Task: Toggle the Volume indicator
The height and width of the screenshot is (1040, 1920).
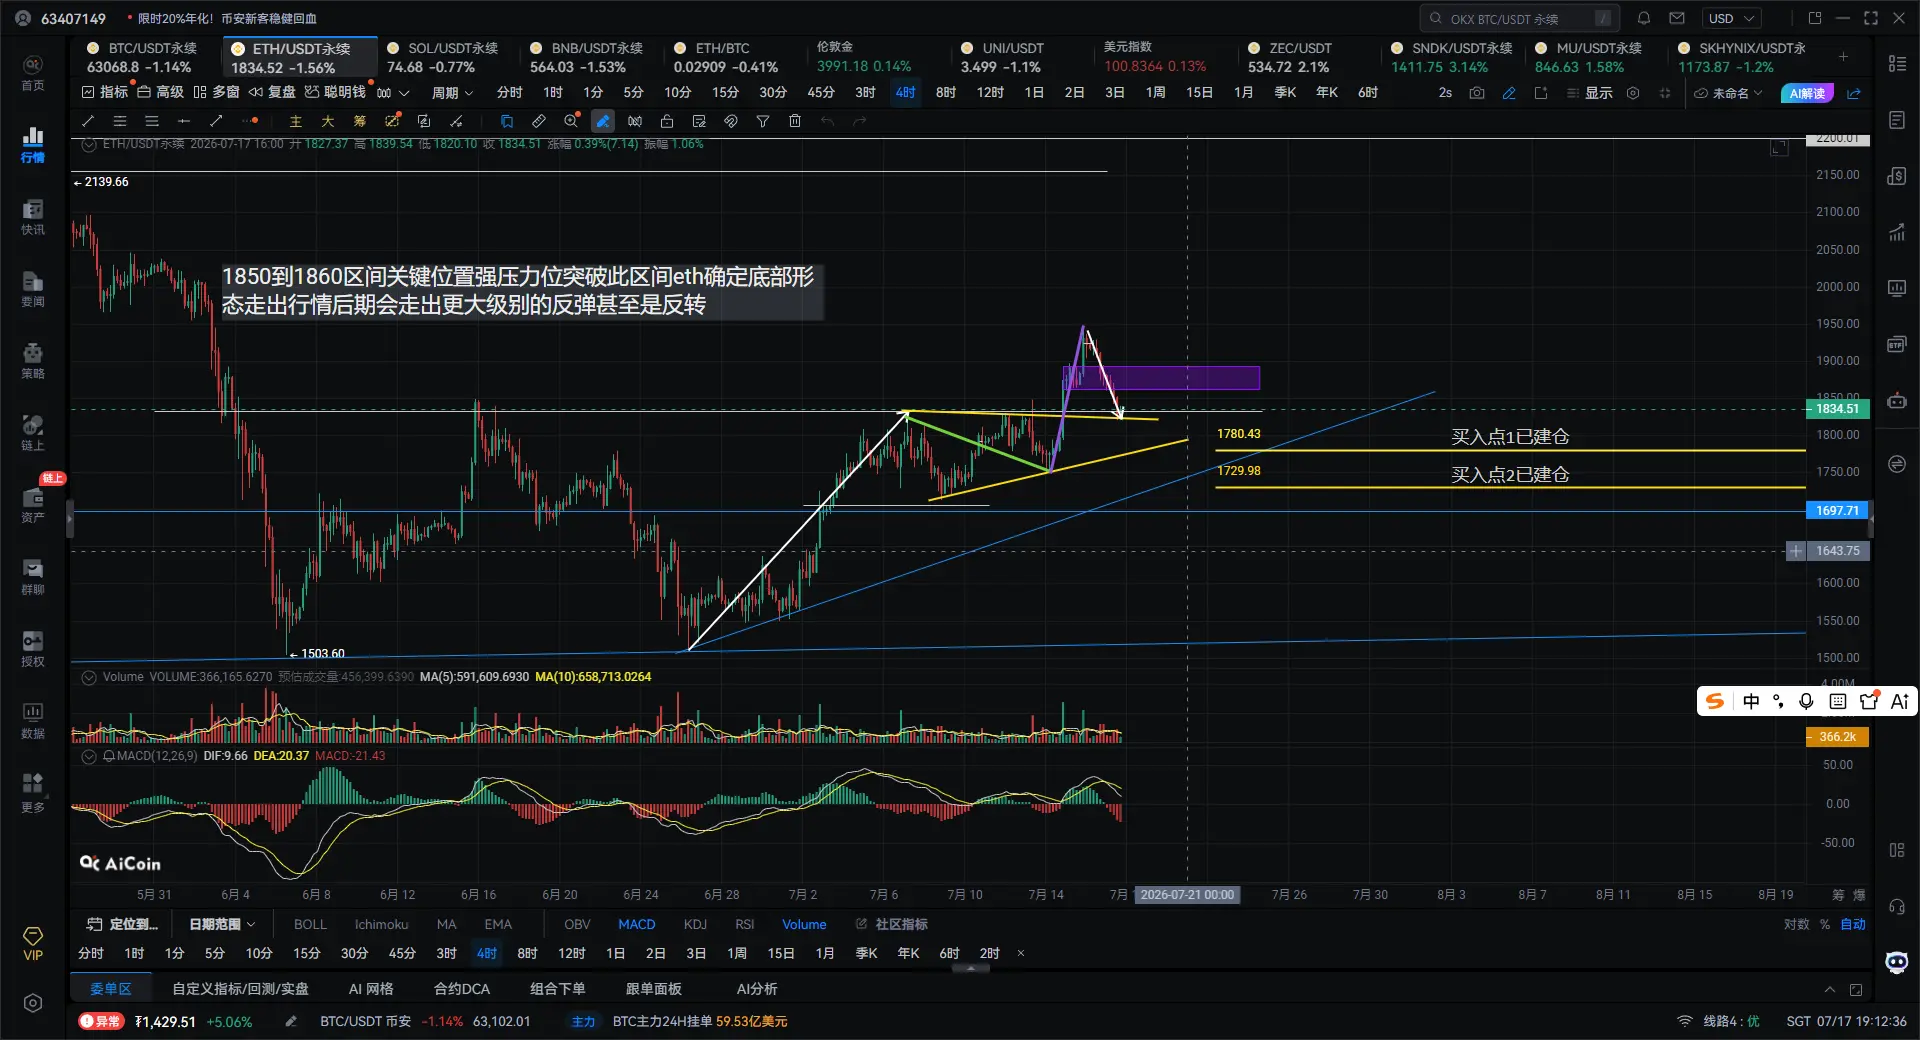Action: [x=804, y=924]
